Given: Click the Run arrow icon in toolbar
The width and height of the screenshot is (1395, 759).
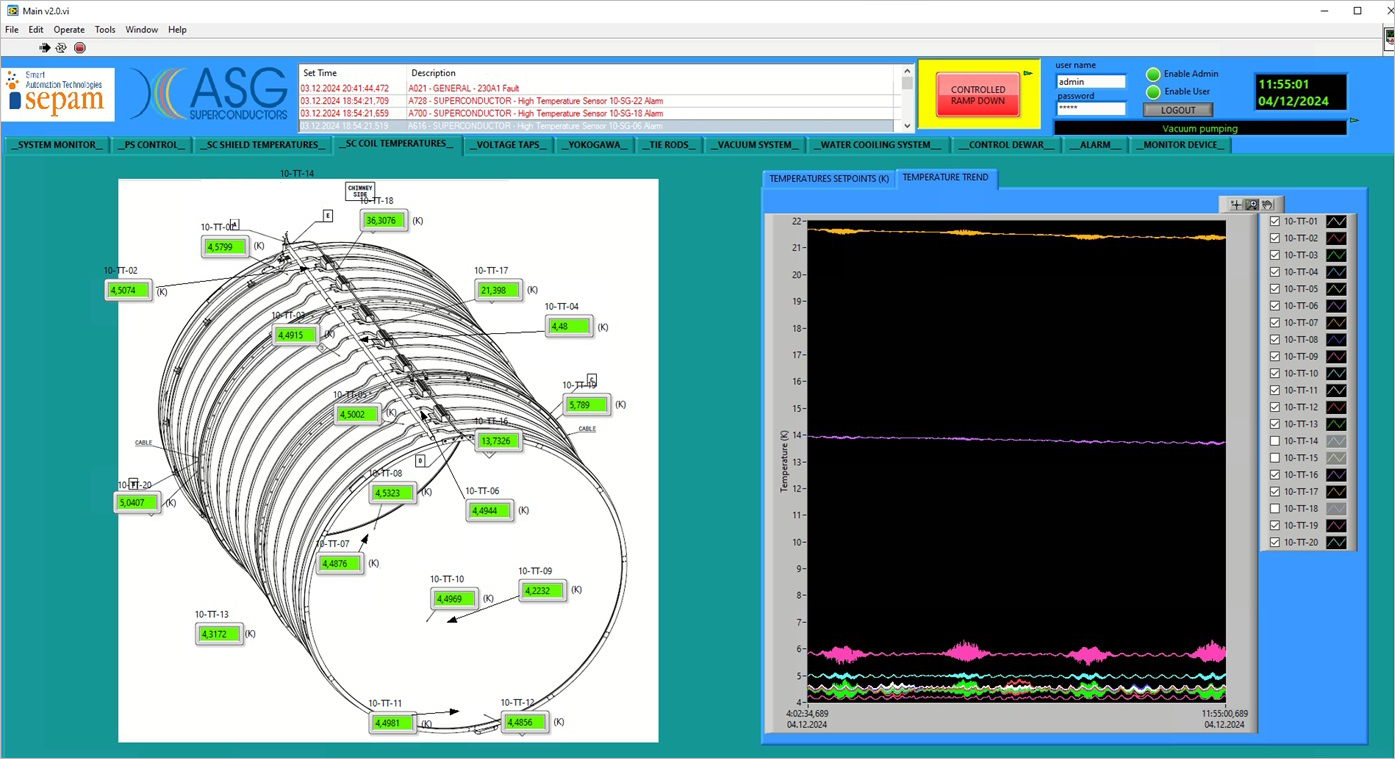Looking at the screenshot, I should coord(44,47).
